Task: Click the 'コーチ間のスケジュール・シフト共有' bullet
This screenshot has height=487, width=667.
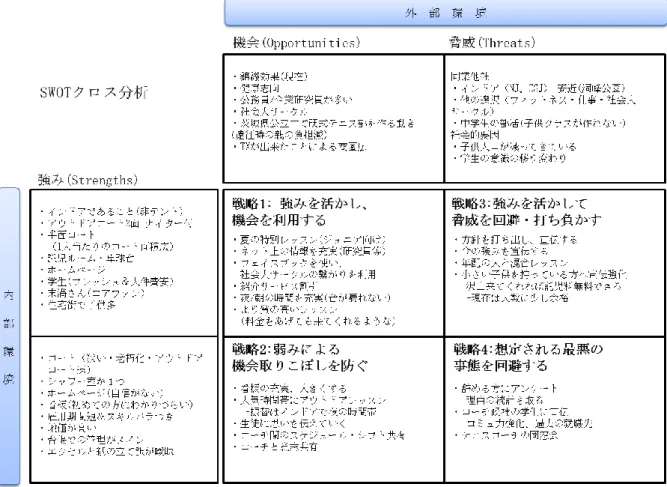Action: pyautogui.click(x=319, y=435)
